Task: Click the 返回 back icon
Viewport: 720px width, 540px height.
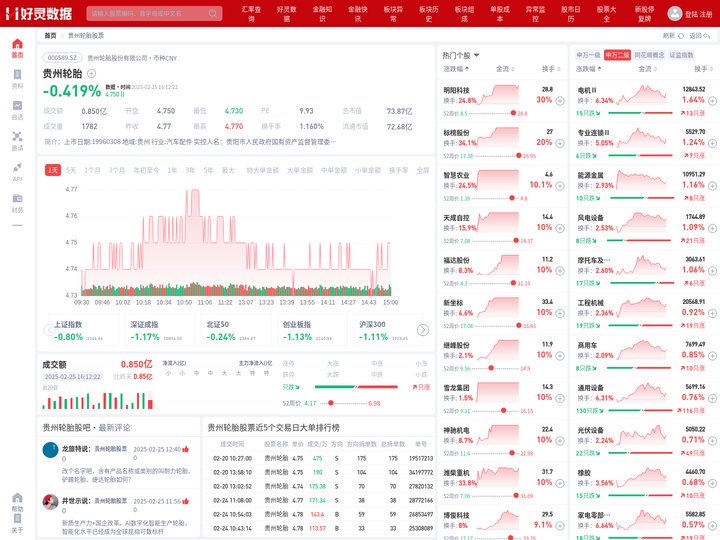Action: (706, 36)
